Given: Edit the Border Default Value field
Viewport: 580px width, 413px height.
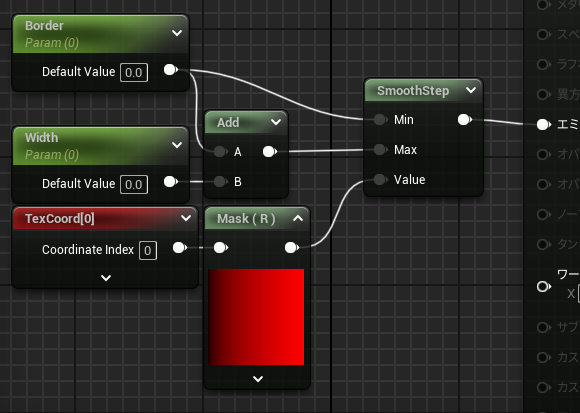Looking at the screenshot, I should coord(134,72).
